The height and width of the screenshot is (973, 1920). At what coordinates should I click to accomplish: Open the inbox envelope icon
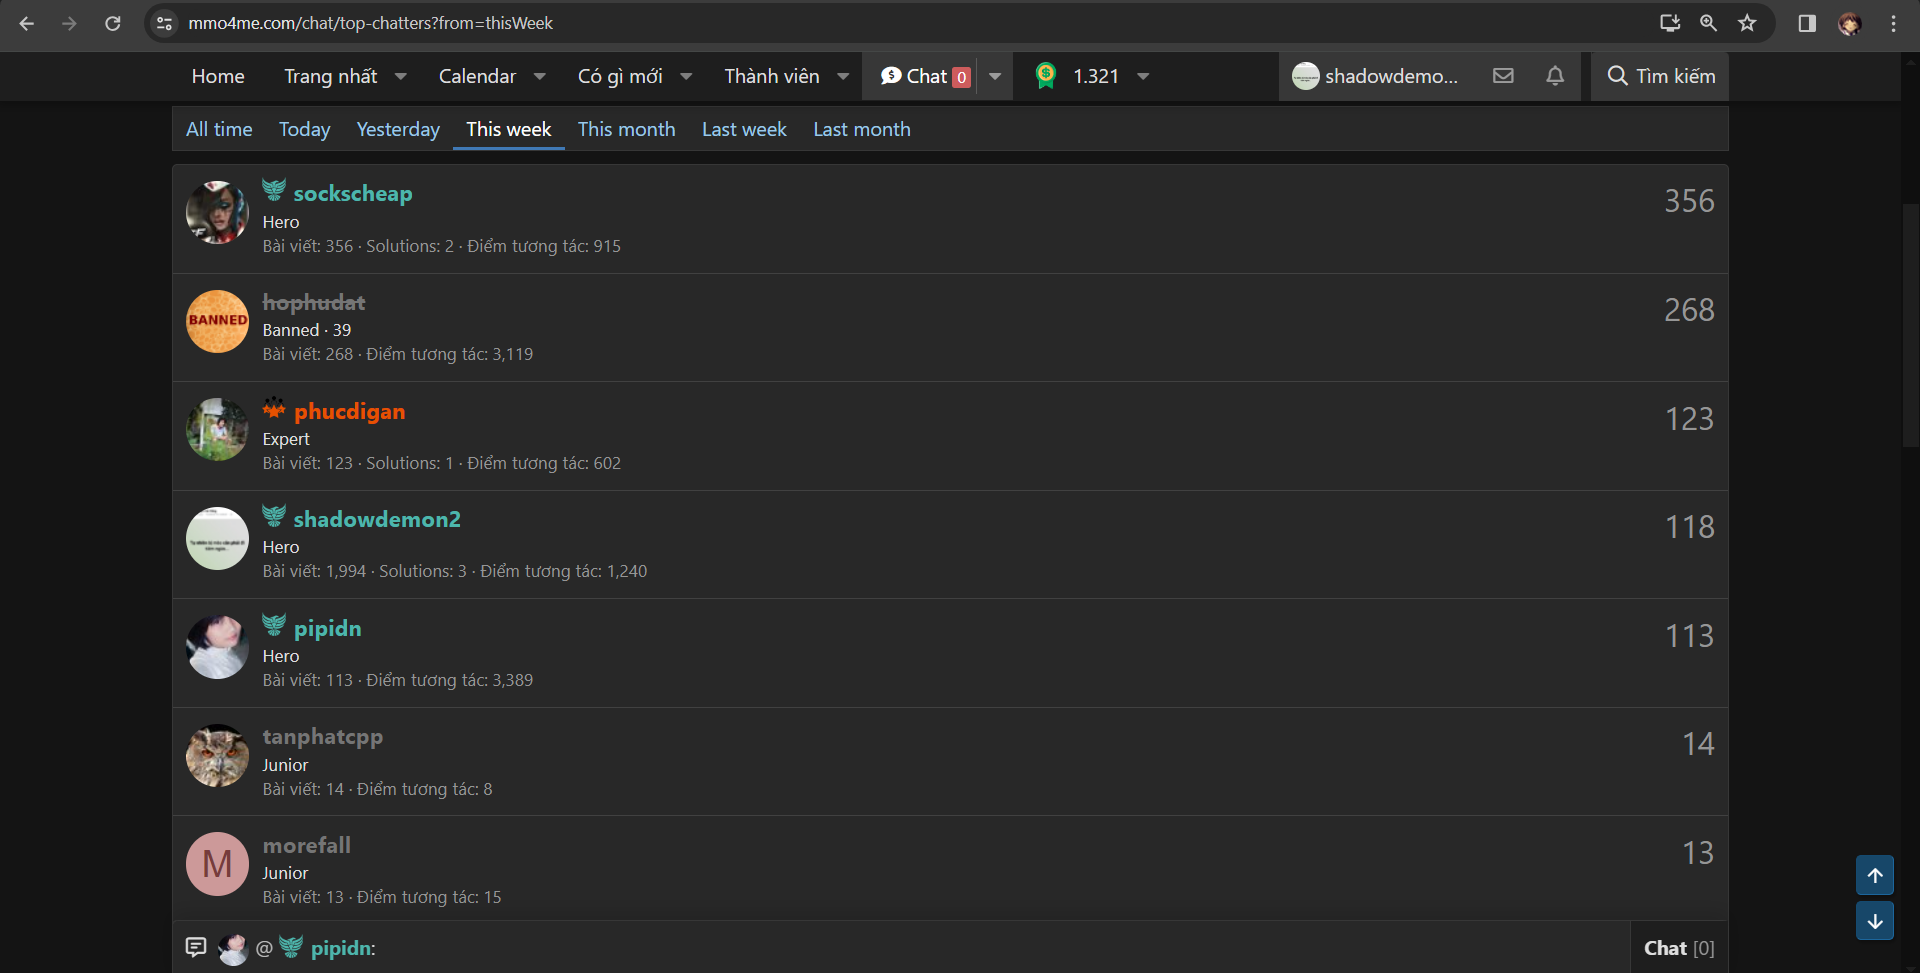click(1503, 76)
